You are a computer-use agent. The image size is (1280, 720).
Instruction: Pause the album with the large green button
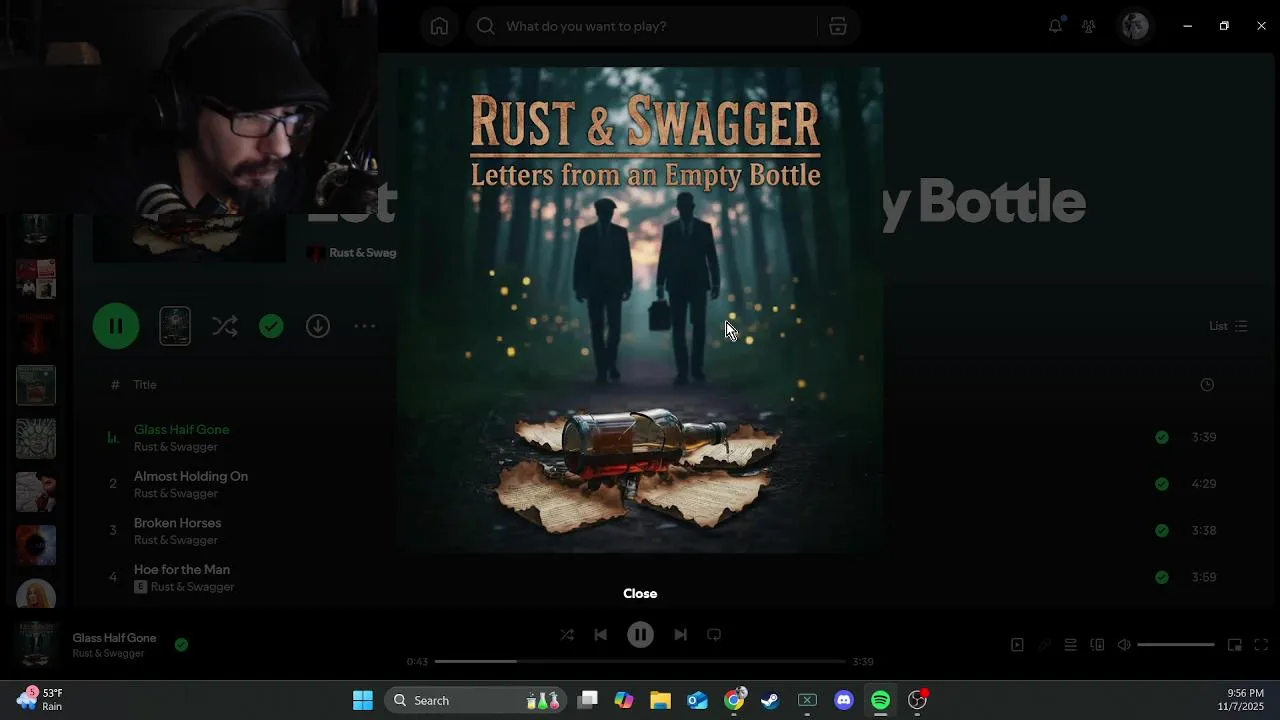pyautogui.click(x=116, y=326)
